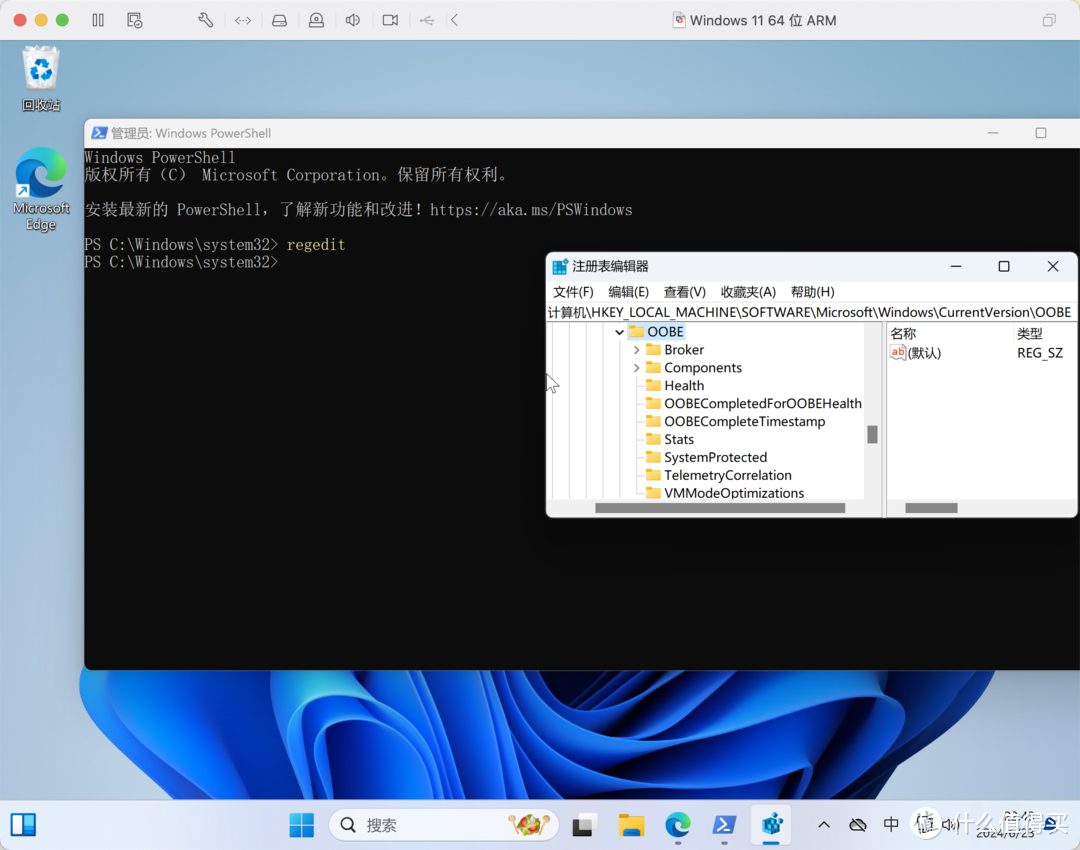The width and height of the screenshot is (1080, 850).
Task: Click the values pane horizontal scrollbar
Action: click(931, 508)
